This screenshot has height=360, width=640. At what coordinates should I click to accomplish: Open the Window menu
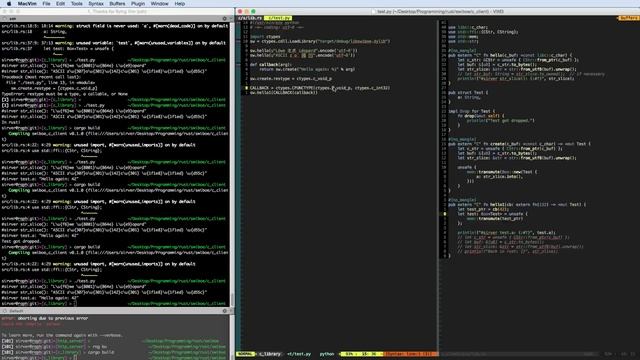[x=159, y=4]
